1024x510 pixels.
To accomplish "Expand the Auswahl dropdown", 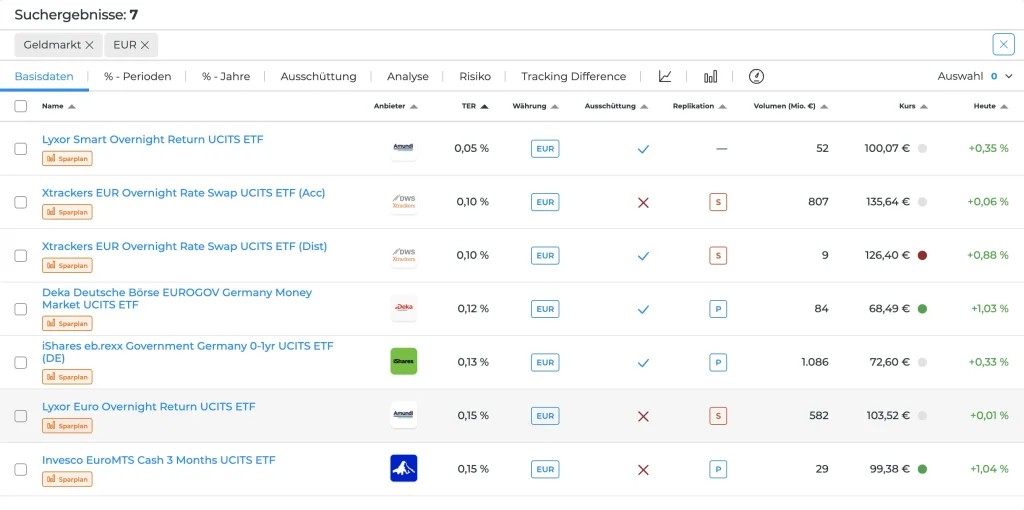I will (975, 76).
